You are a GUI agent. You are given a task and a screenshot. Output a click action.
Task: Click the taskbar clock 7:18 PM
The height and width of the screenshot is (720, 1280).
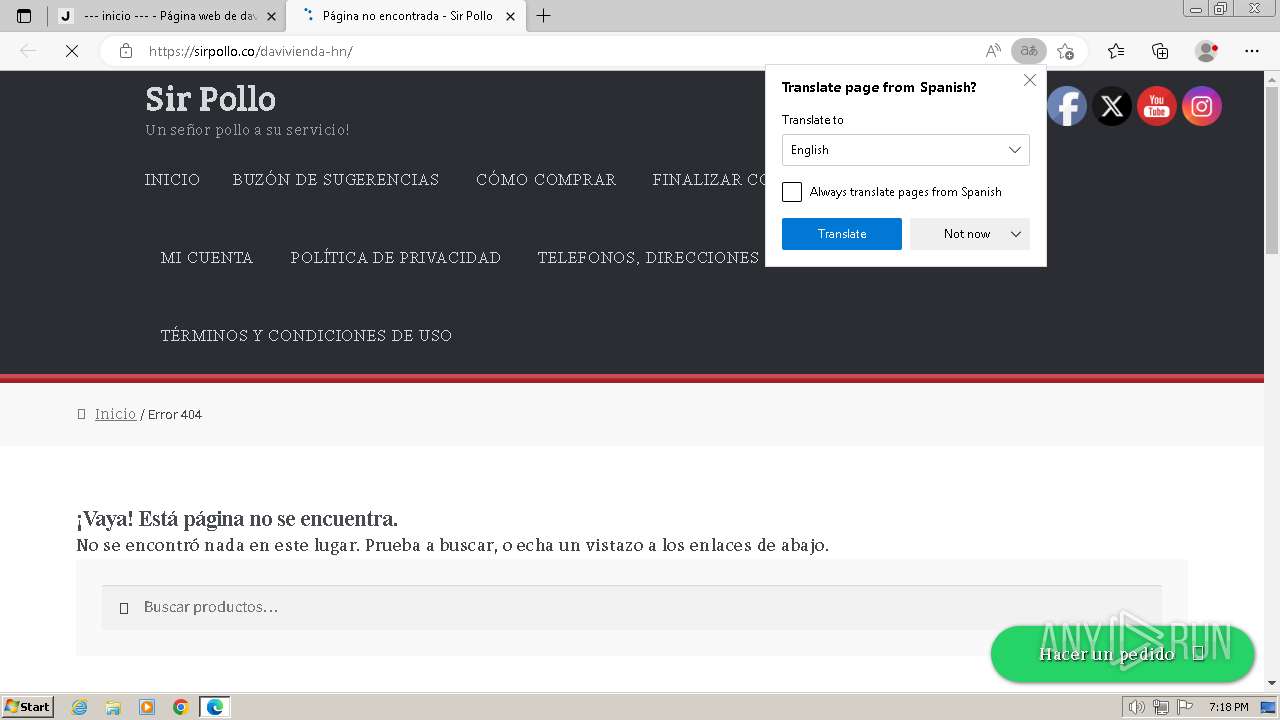pos(1228,707)
